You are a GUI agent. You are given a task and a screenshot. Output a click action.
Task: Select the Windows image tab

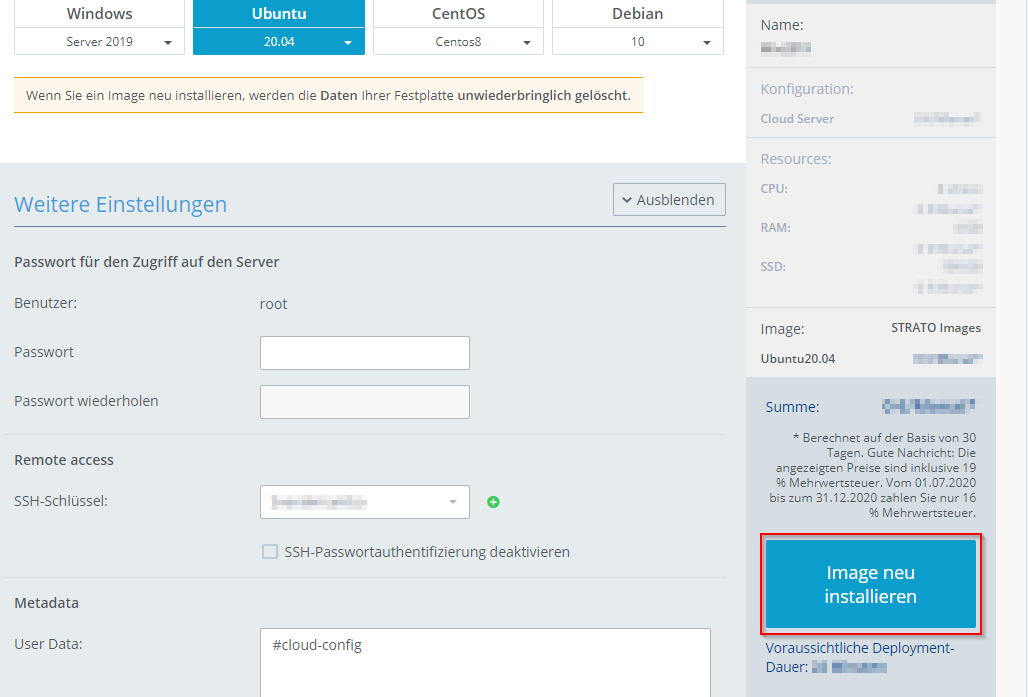pyautogui.click(x=100, y=14)
